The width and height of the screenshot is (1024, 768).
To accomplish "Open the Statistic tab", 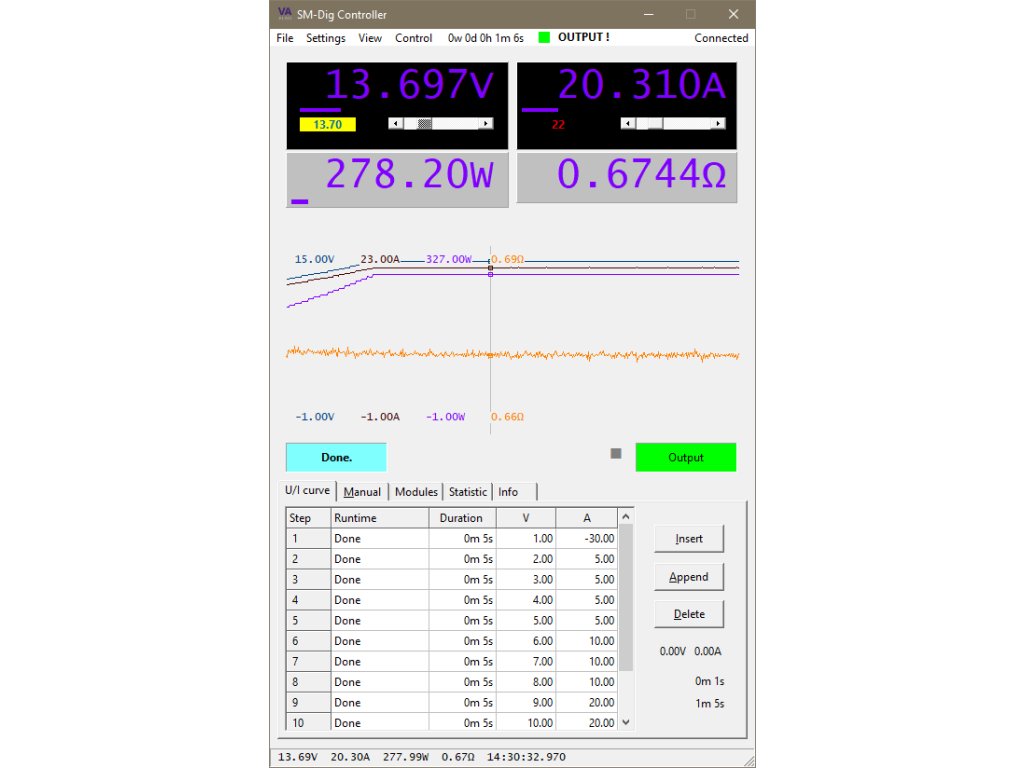I will pyautogui.click(x=467, y=492).
